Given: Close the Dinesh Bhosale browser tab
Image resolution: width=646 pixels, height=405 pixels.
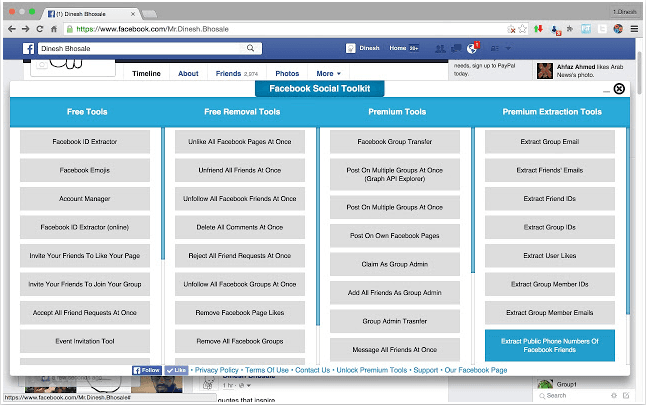Looking at the screenshot, I should pyautogui.click(x=133, y=14).
